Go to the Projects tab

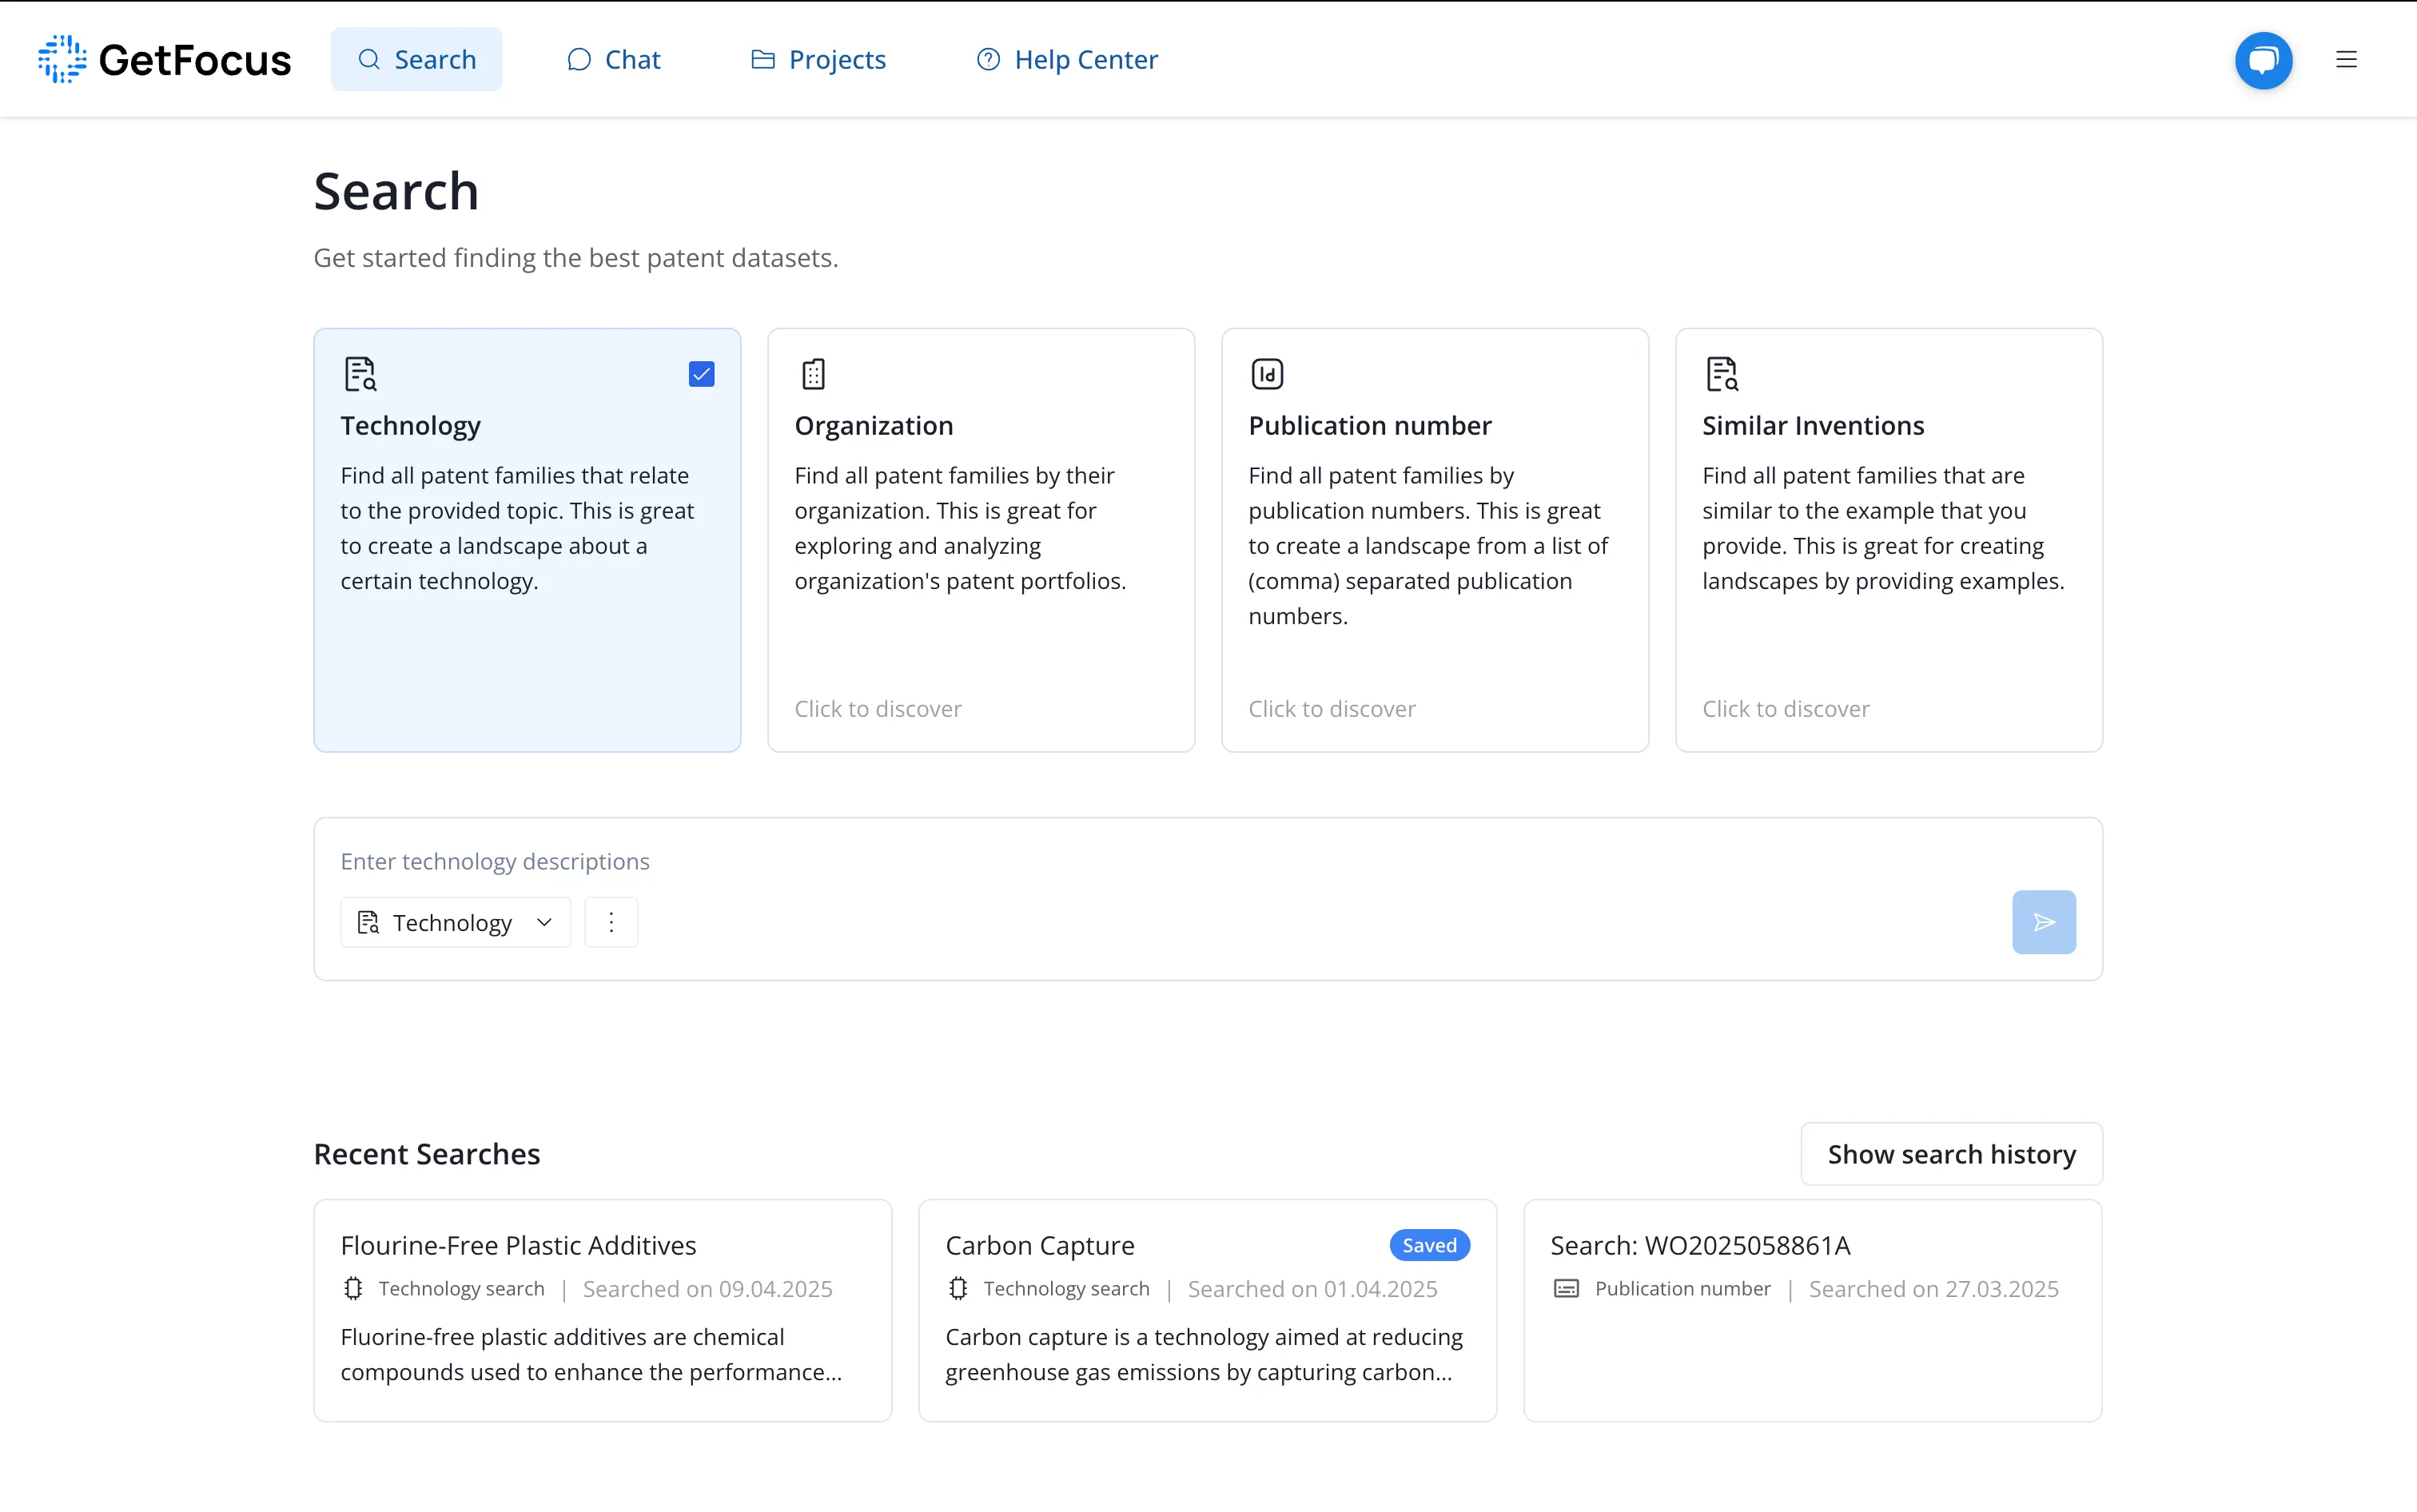click(x=818, y=59)
